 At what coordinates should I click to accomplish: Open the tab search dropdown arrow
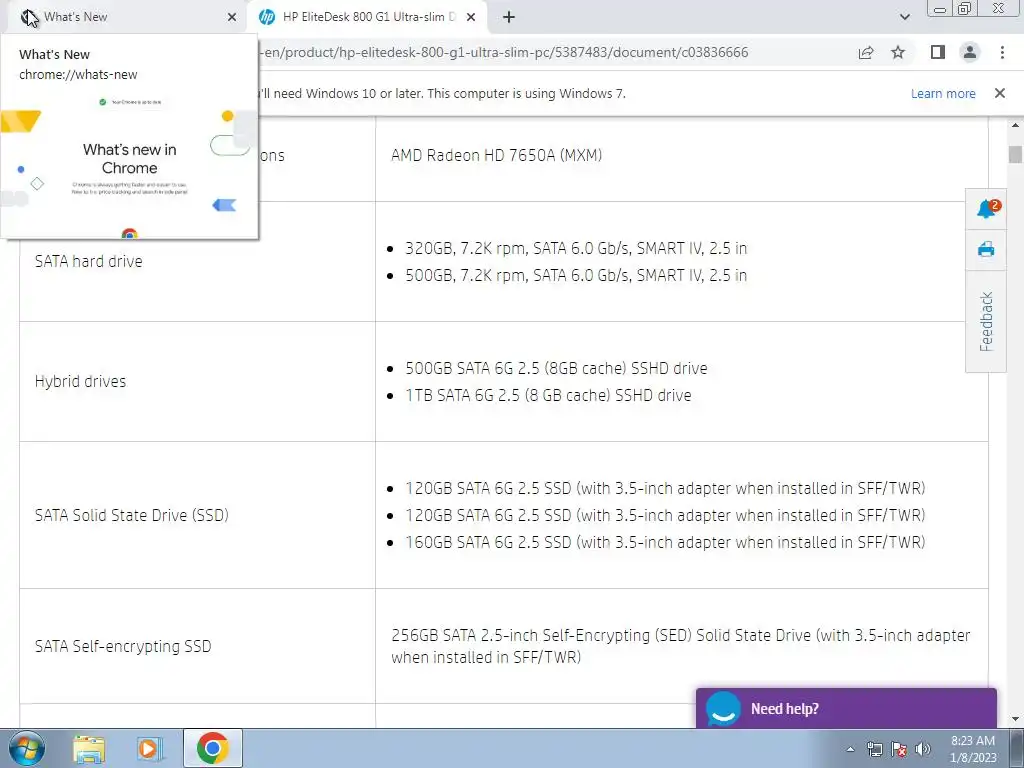904,18
